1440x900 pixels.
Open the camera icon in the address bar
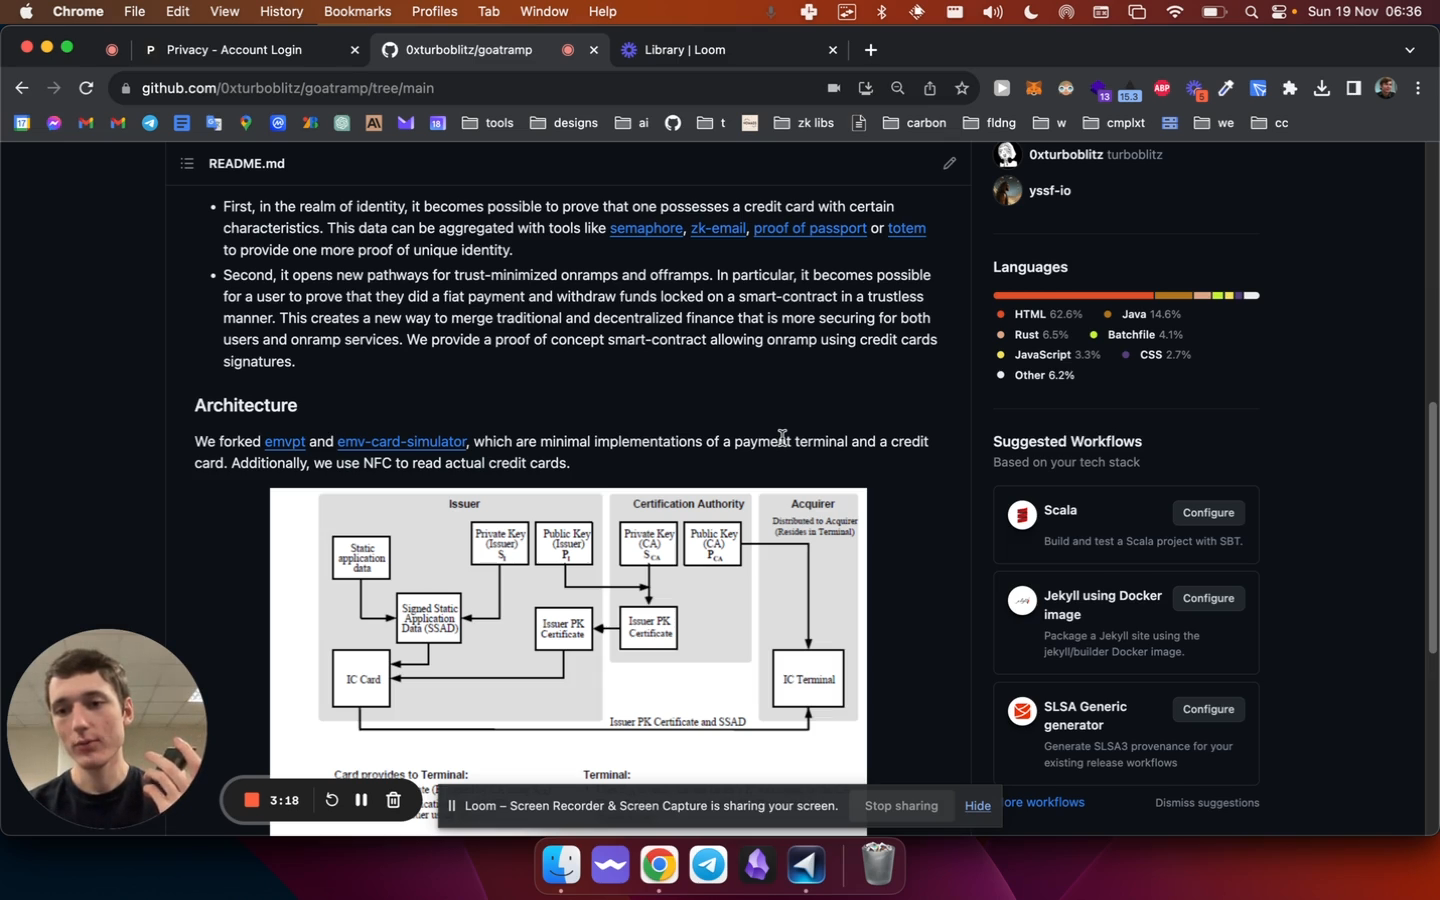(834, 88)
